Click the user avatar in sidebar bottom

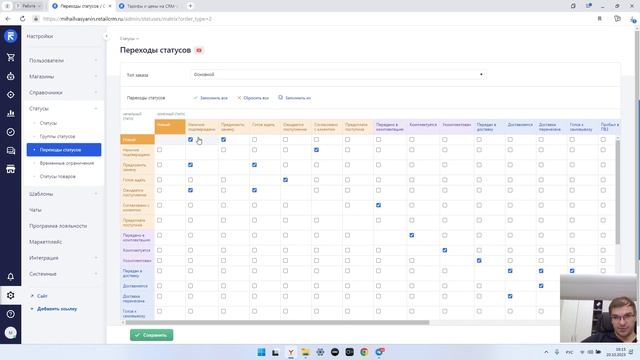[x=11, y=333]
